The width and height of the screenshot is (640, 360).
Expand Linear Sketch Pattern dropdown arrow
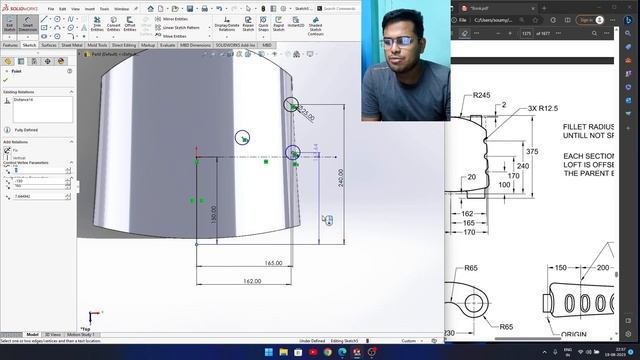(209, 28)
